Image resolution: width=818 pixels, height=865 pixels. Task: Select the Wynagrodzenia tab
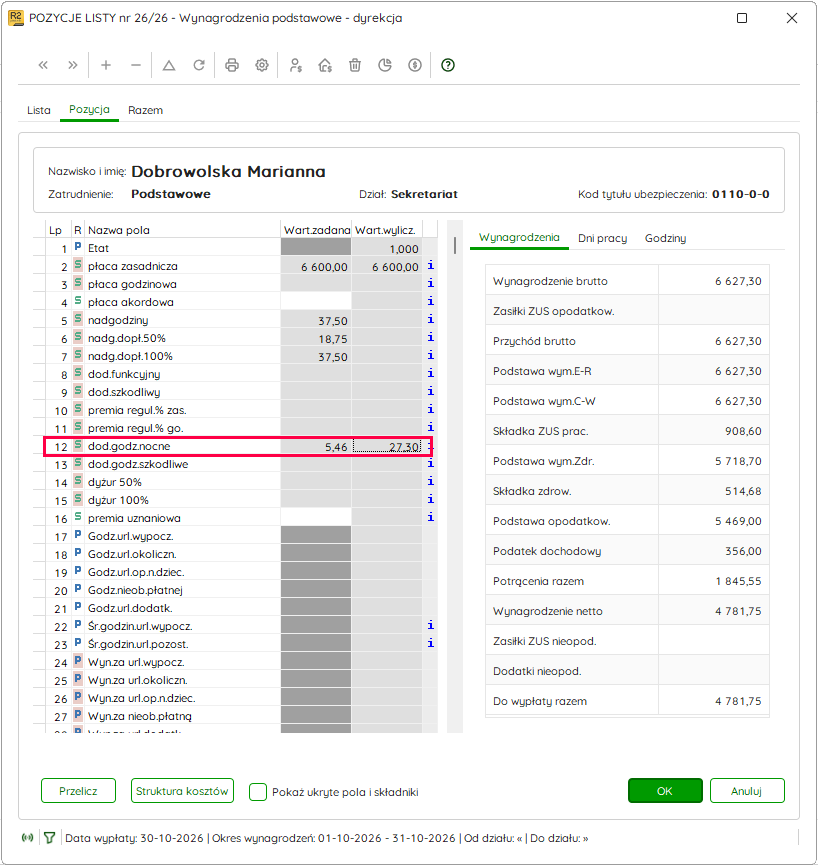point(519,237)
